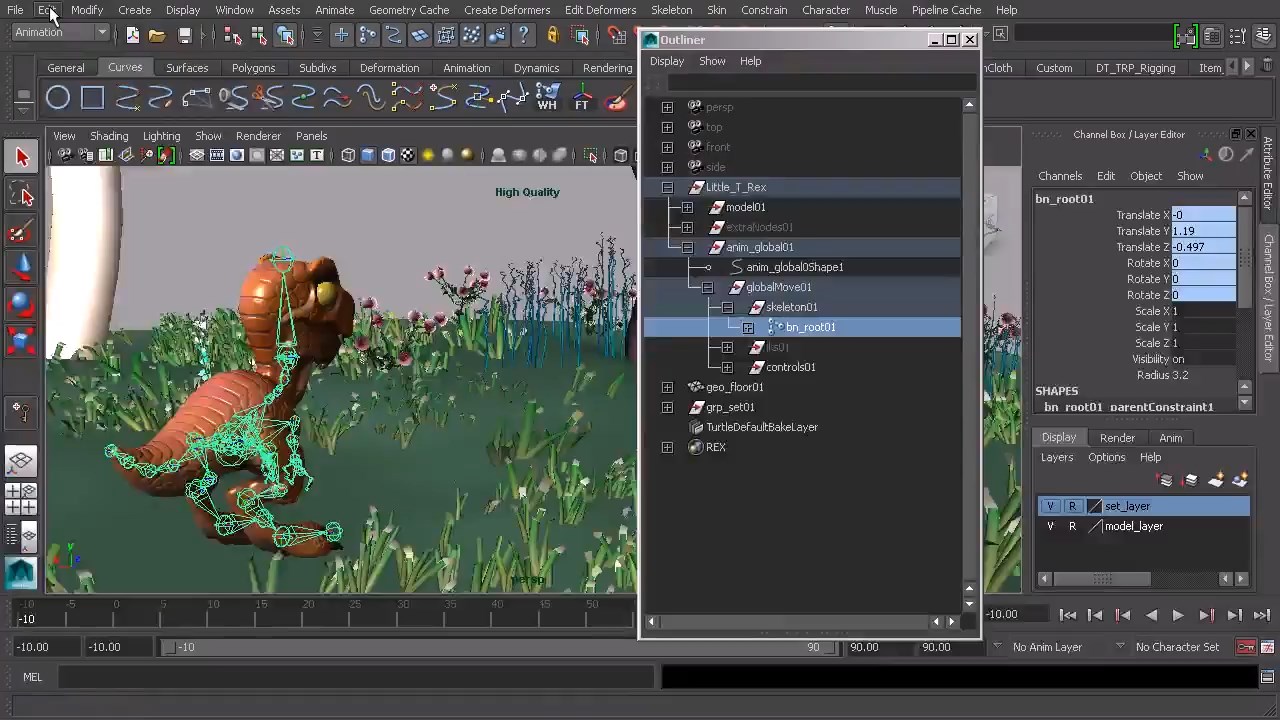Click the Save Scene disk icon
Image resolution: width=1280 pixels, height=720 pixels.
click(x=184, y=35)
